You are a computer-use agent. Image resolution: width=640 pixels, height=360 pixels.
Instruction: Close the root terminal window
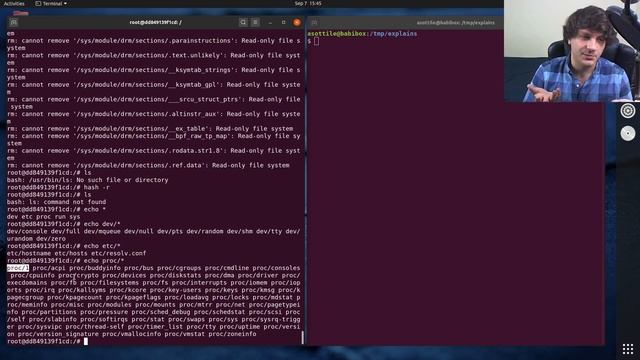[x=297, y=22]
